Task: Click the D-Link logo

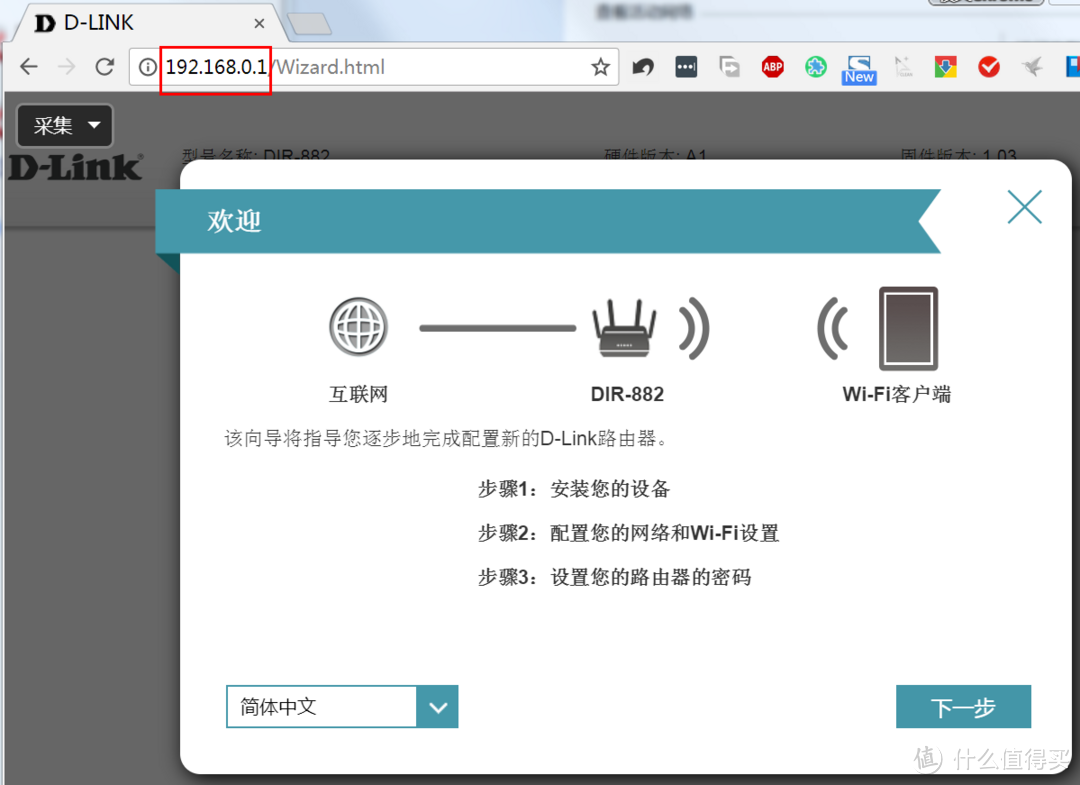Action: (x=76, y=167)
